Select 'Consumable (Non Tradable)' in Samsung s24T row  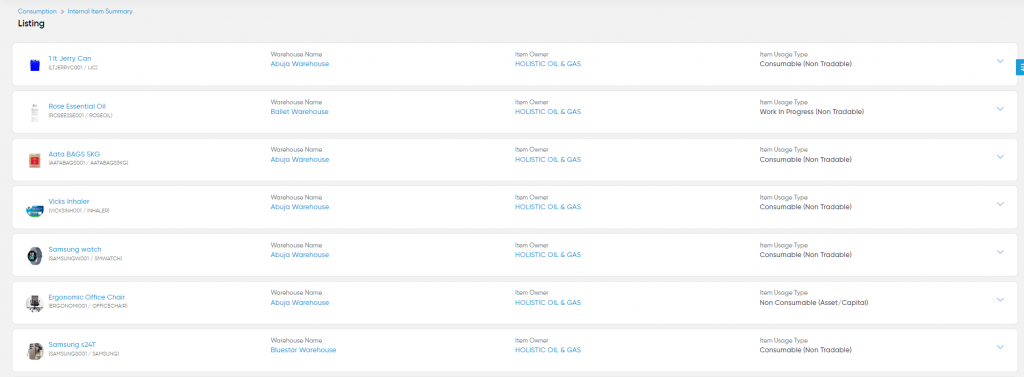pos(805,350)
